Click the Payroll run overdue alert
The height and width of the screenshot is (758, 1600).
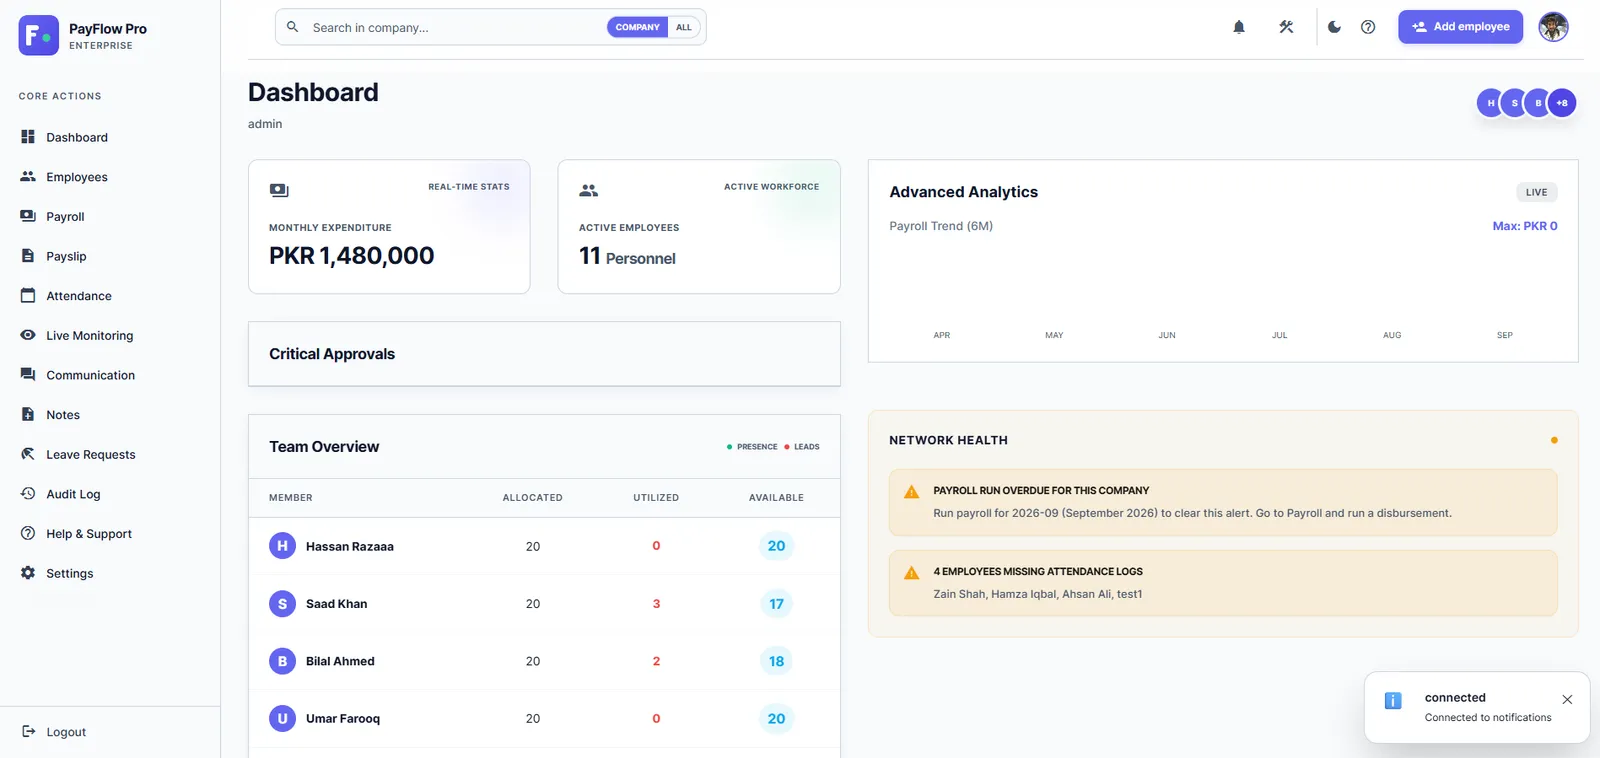(1223, 502)
